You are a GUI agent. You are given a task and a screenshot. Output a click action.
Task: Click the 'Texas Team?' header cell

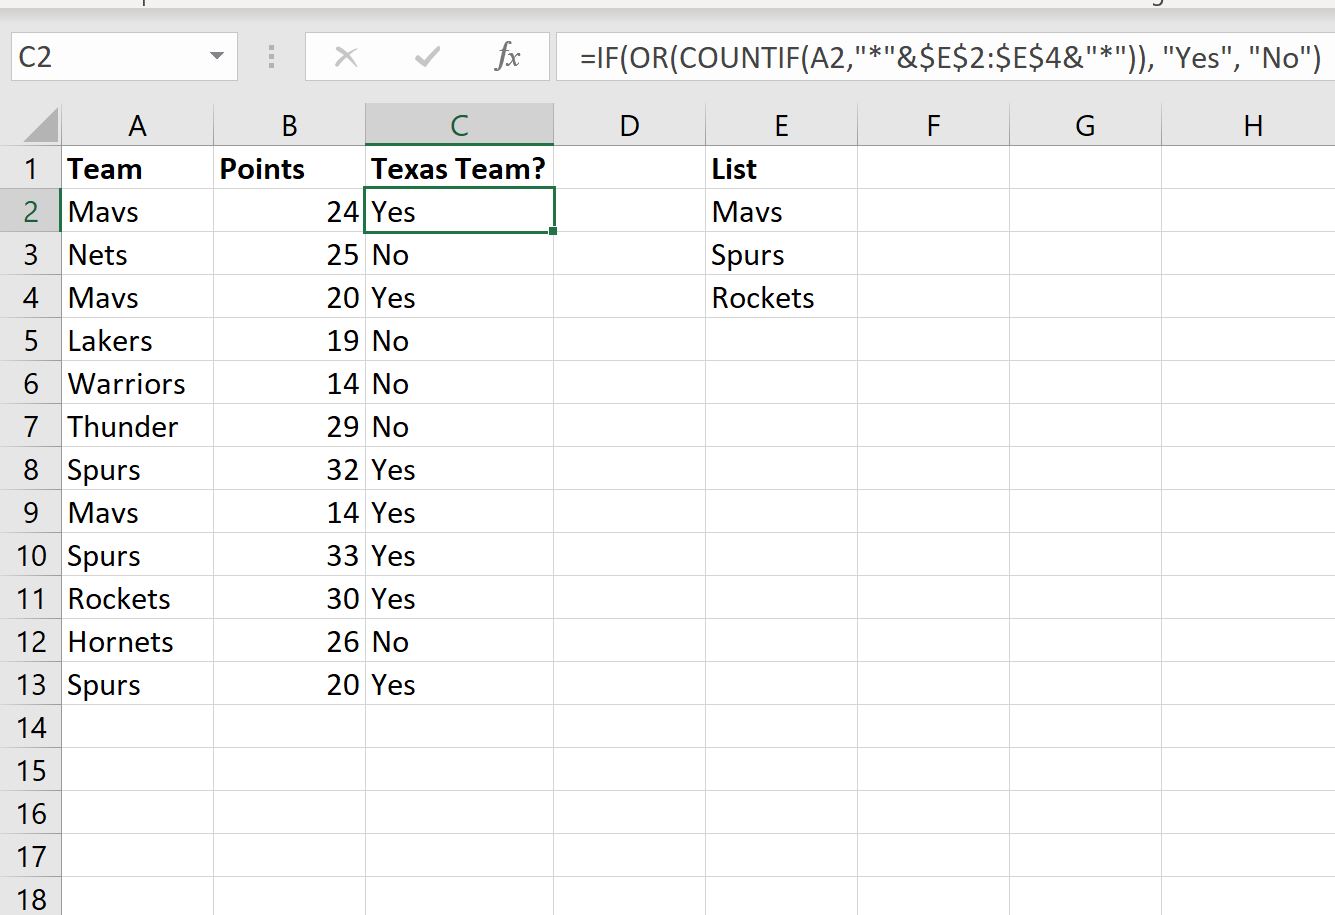click(459, 168)
